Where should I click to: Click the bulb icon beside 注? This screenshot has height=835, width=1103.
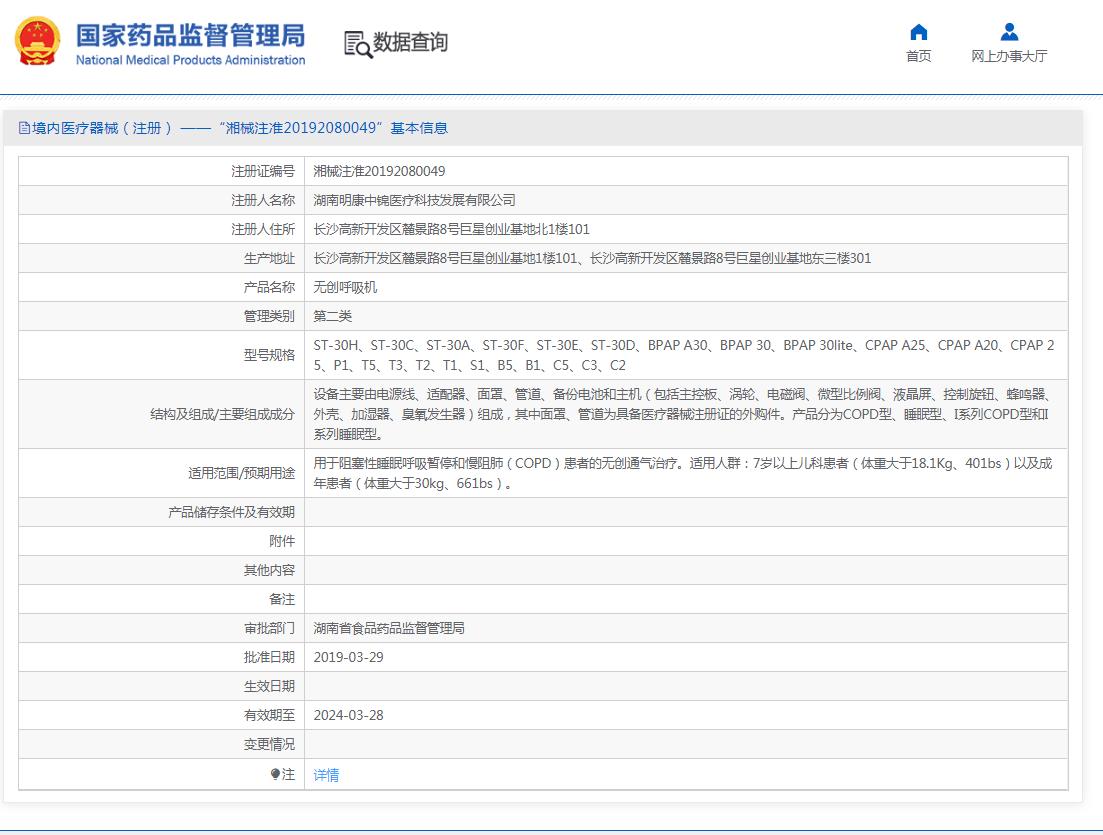coord(275,774)
